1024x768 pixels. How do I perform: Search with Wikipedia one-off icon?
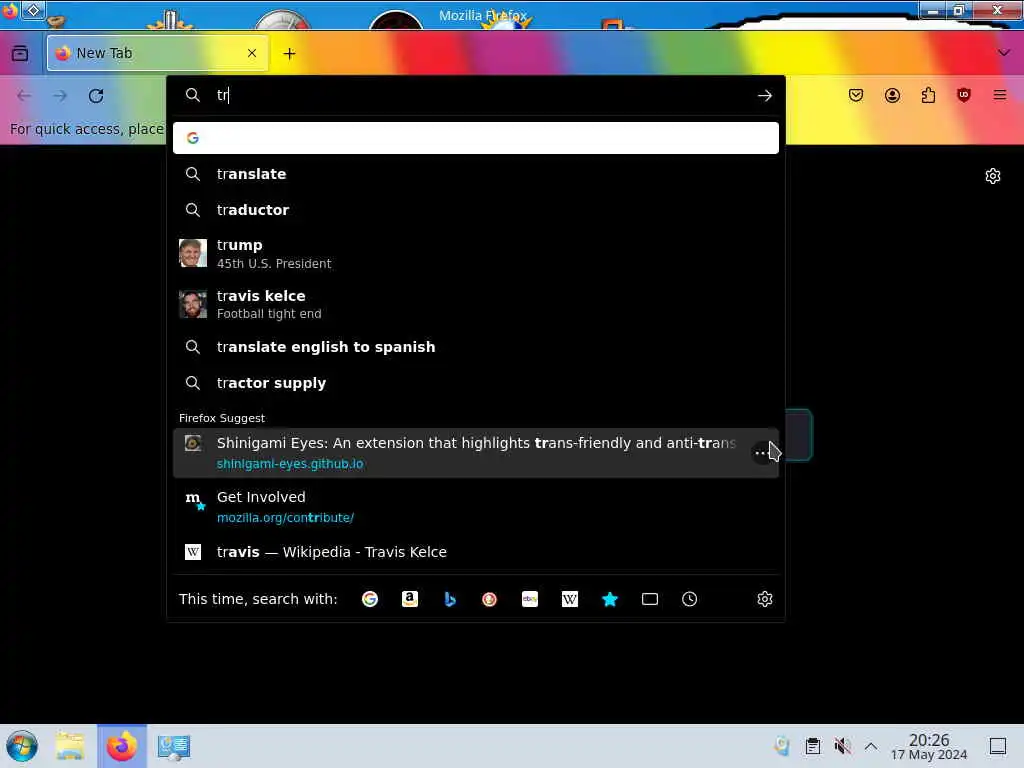coord(569,599)
